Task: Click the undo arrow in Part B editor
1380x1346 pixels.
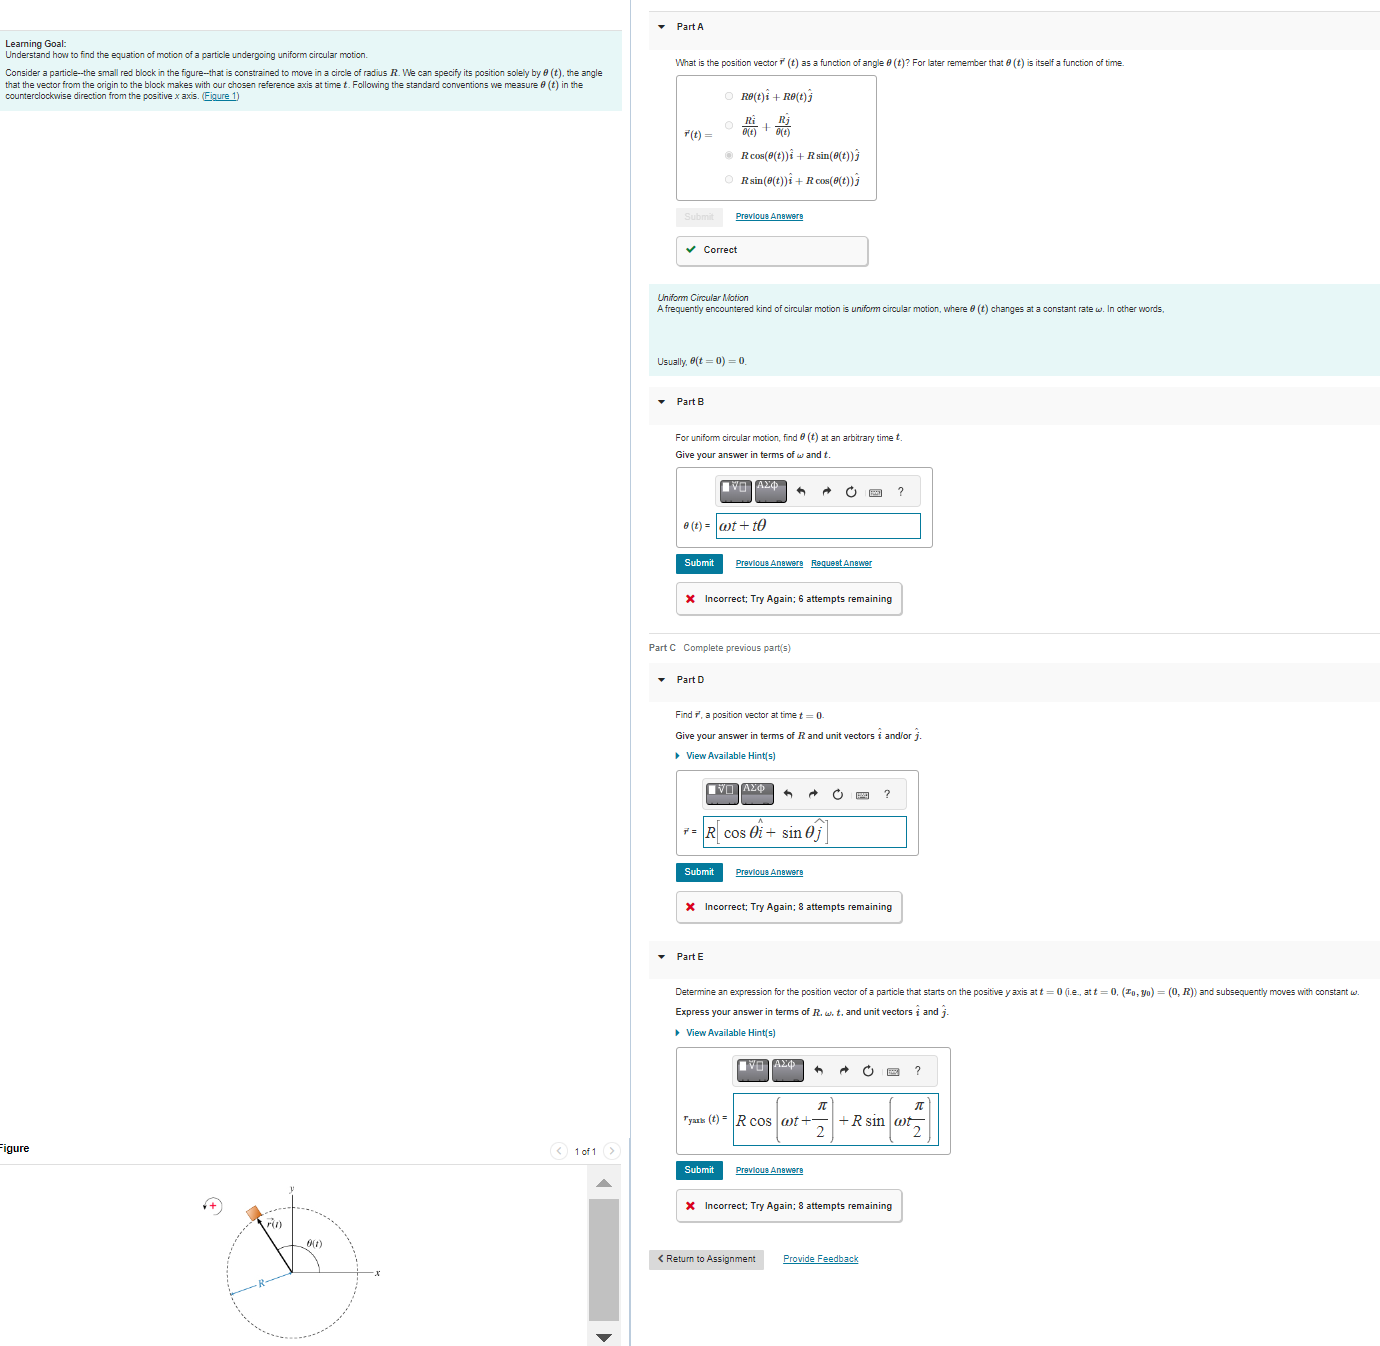Action: (801, 491)
